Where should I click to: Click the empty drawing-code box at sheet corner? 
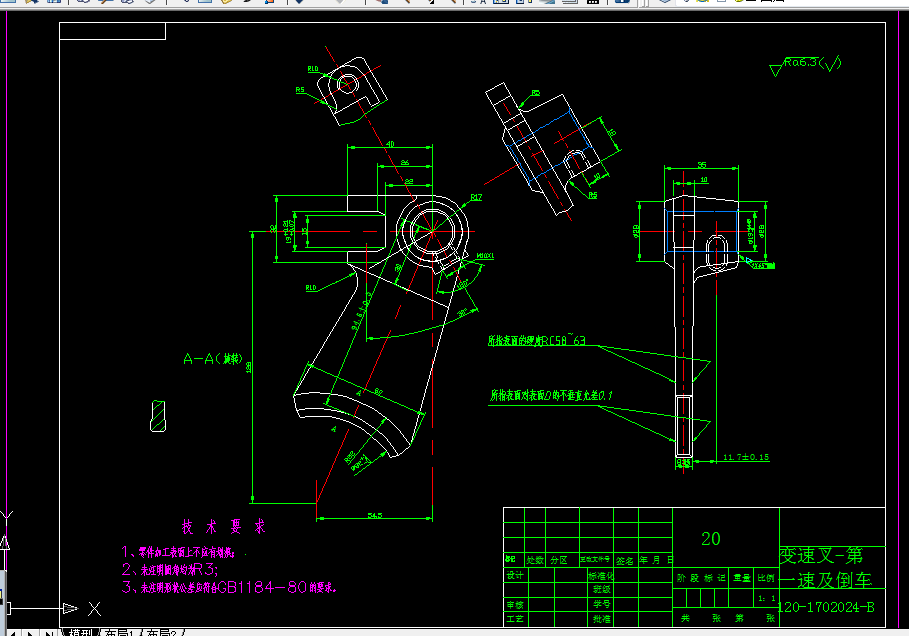coord(112,31)
